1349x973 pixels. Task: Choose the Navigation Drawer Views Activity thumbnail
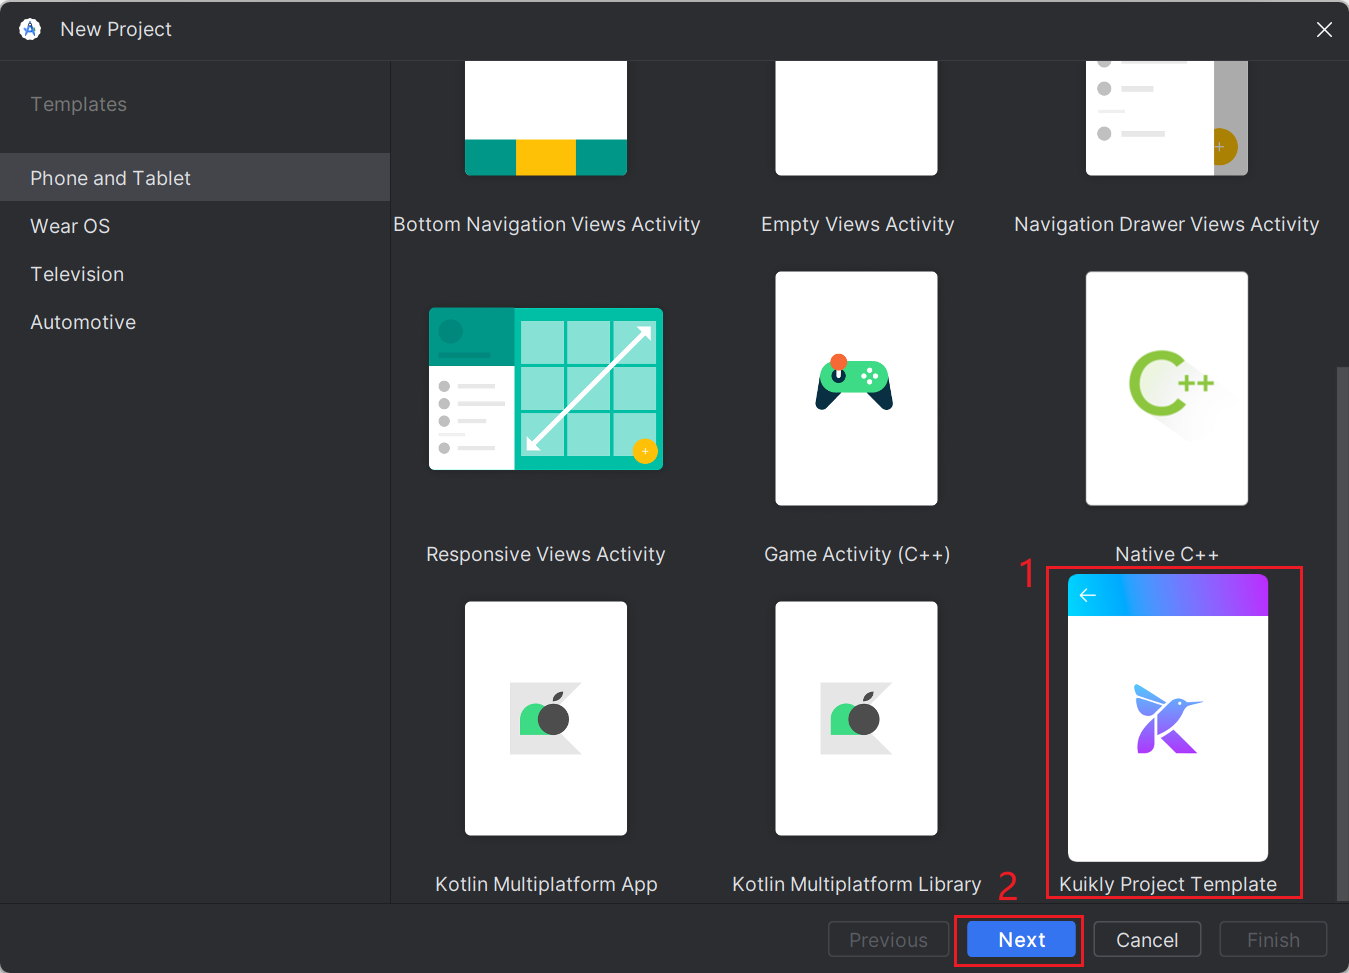click(x=1167, y=118)
